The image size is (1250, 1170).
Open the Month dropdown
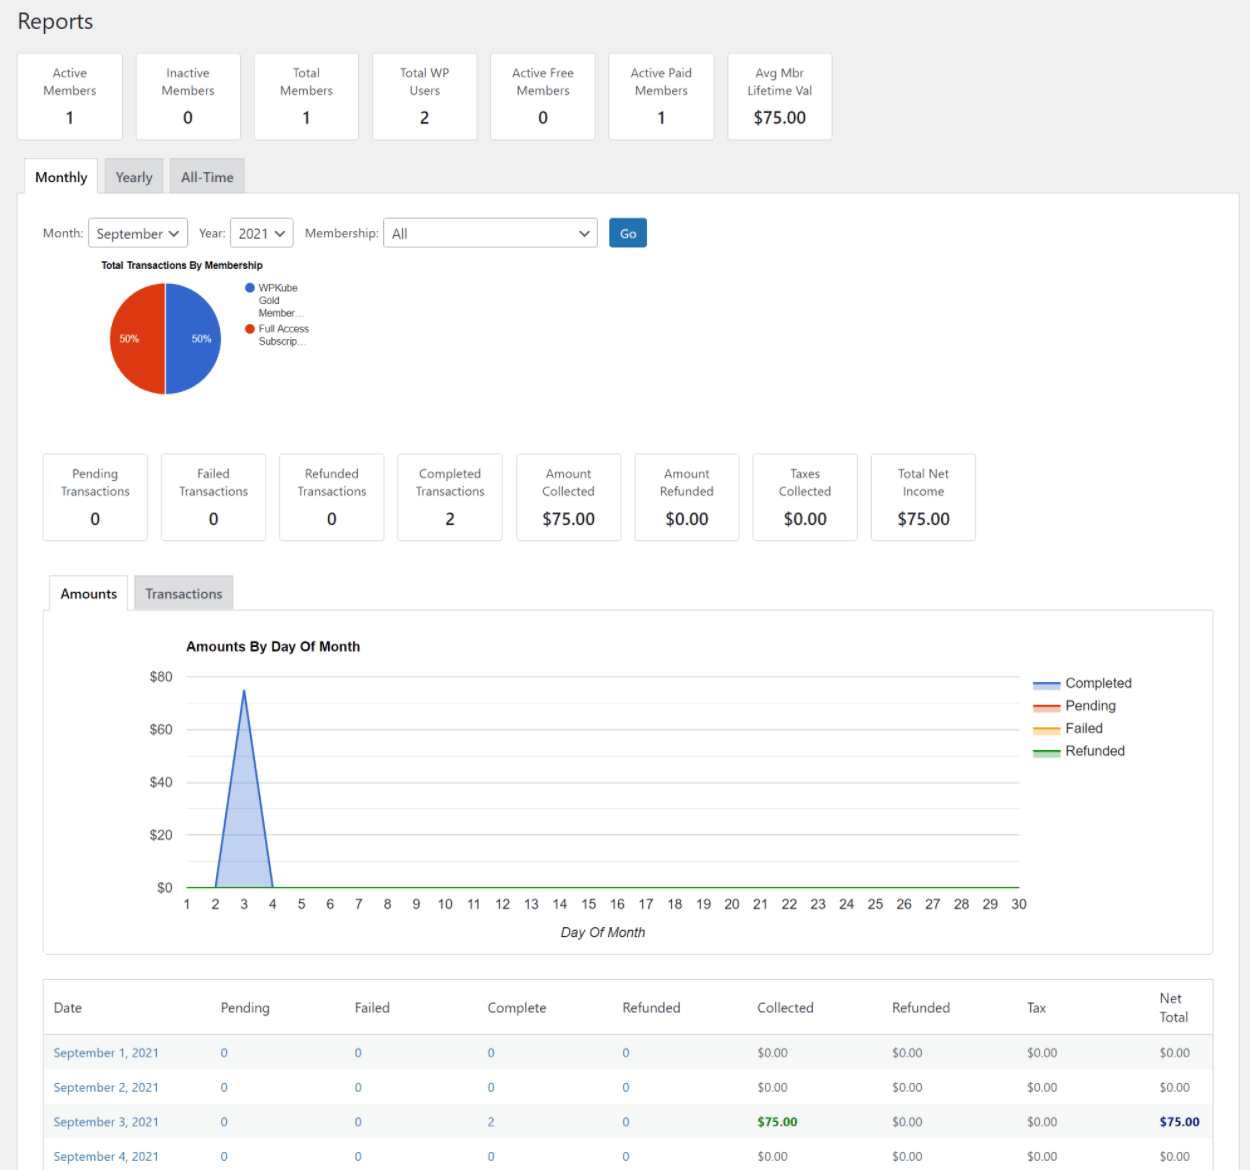[137, 232]
